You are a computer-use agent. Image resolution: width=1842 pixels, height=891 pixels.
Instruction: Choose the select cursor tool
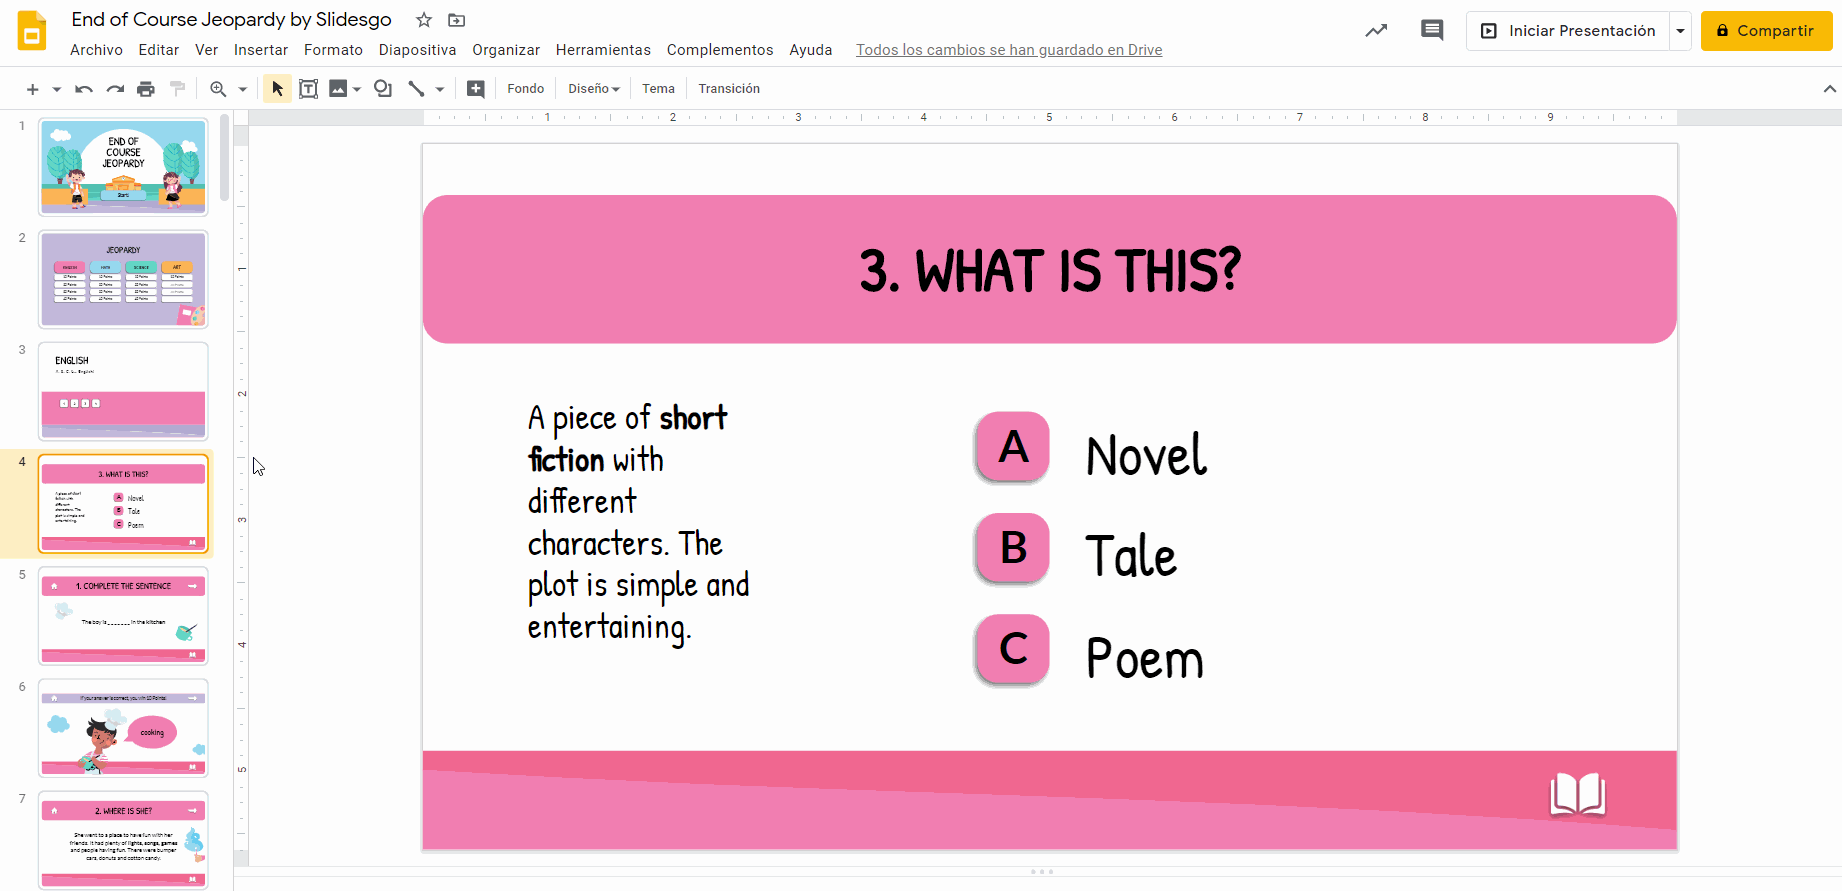[277, 89]
